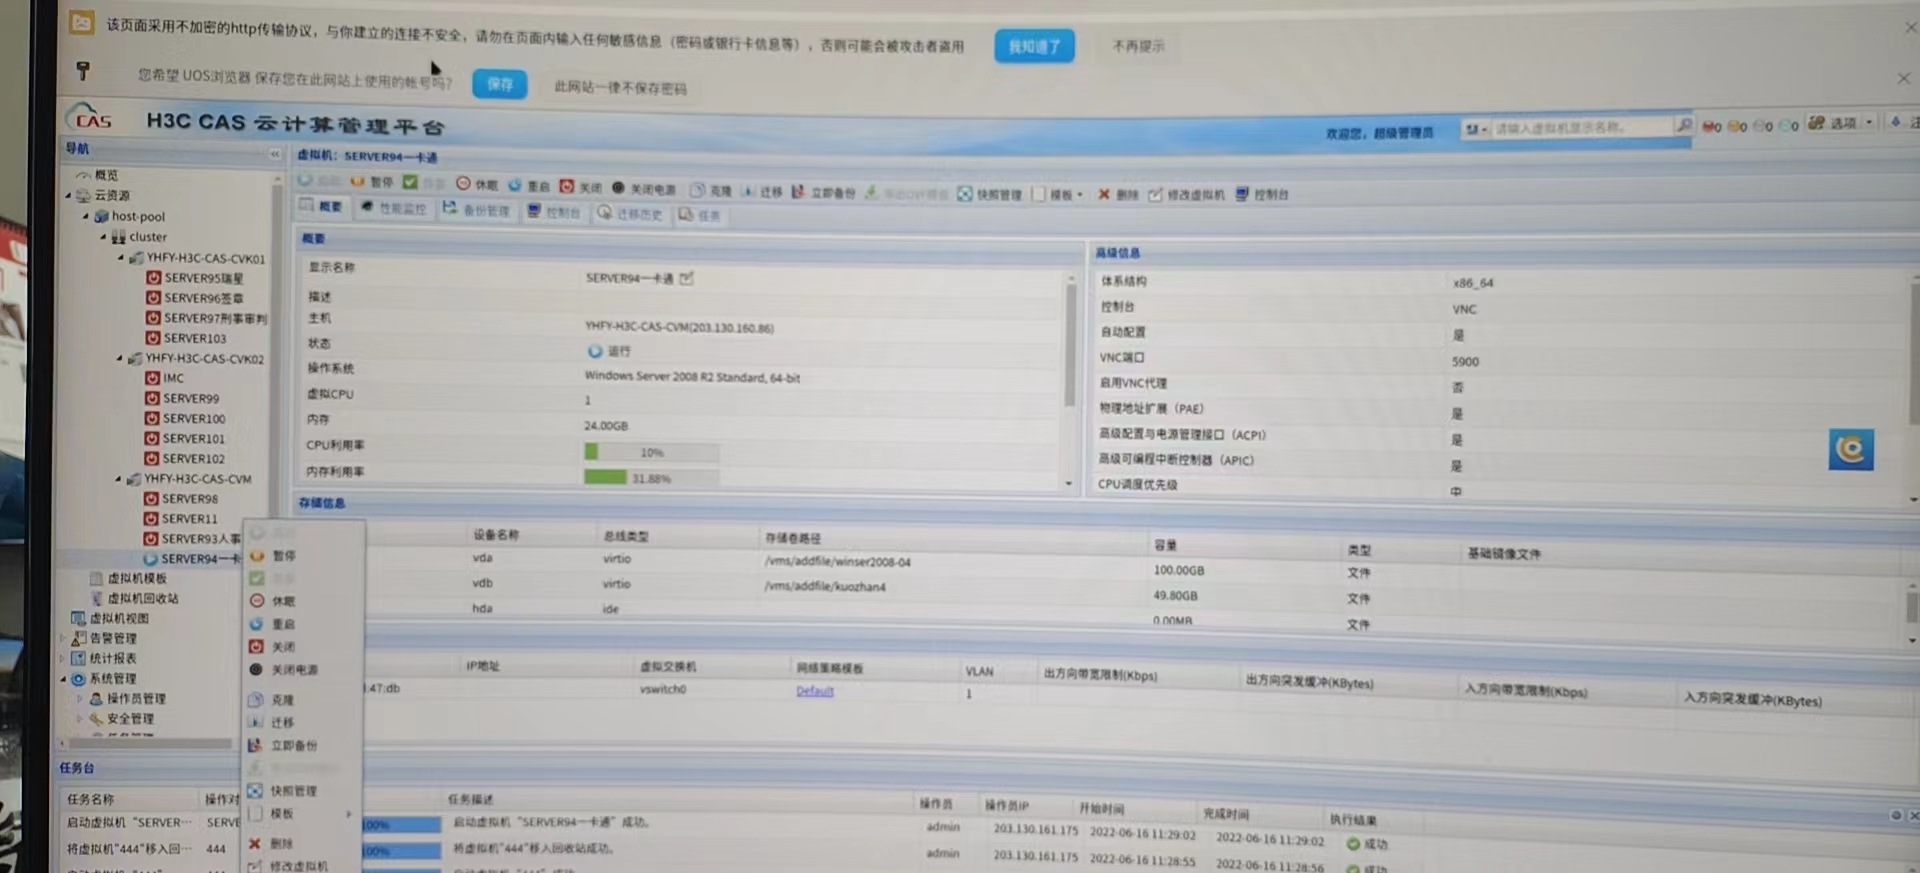Collapse the YHFY-H3C-CAS-CVK02 host node
1920x873 pixels.
coord(120,358)
